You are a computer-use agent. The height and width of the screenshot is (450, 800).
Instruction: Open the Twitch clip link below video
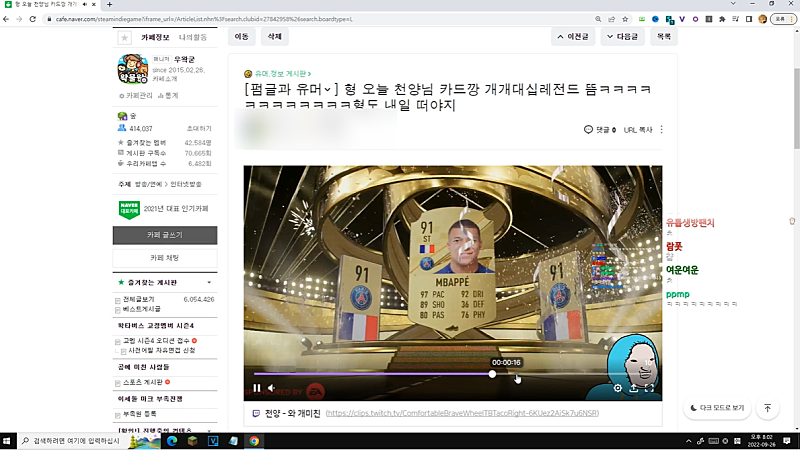coord(462,413)
